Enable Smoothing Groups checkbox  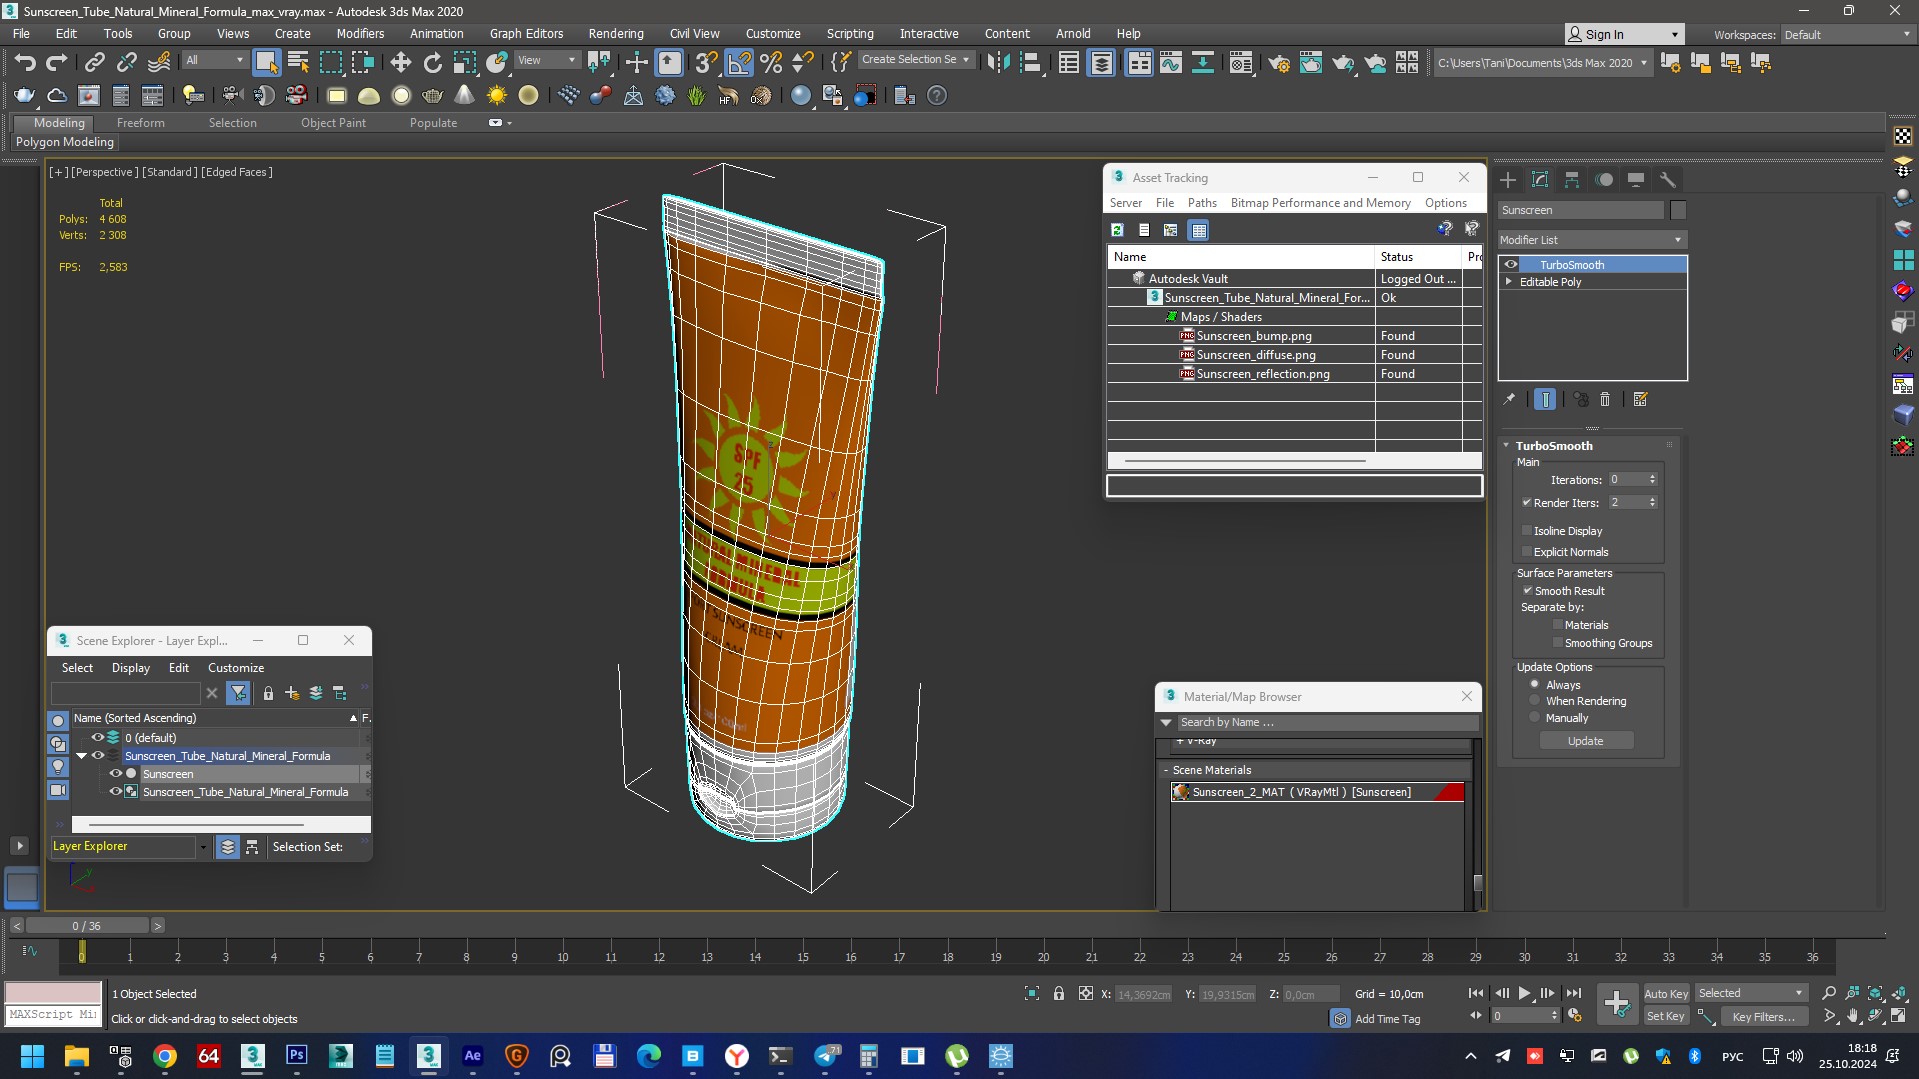(1558, 643)
